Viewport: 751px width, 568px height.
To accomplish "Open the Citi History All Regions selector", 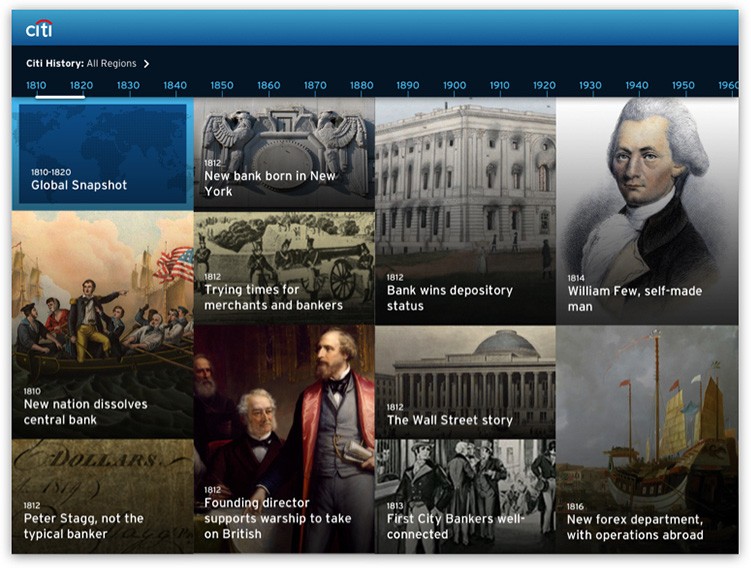I will [88, 64].
